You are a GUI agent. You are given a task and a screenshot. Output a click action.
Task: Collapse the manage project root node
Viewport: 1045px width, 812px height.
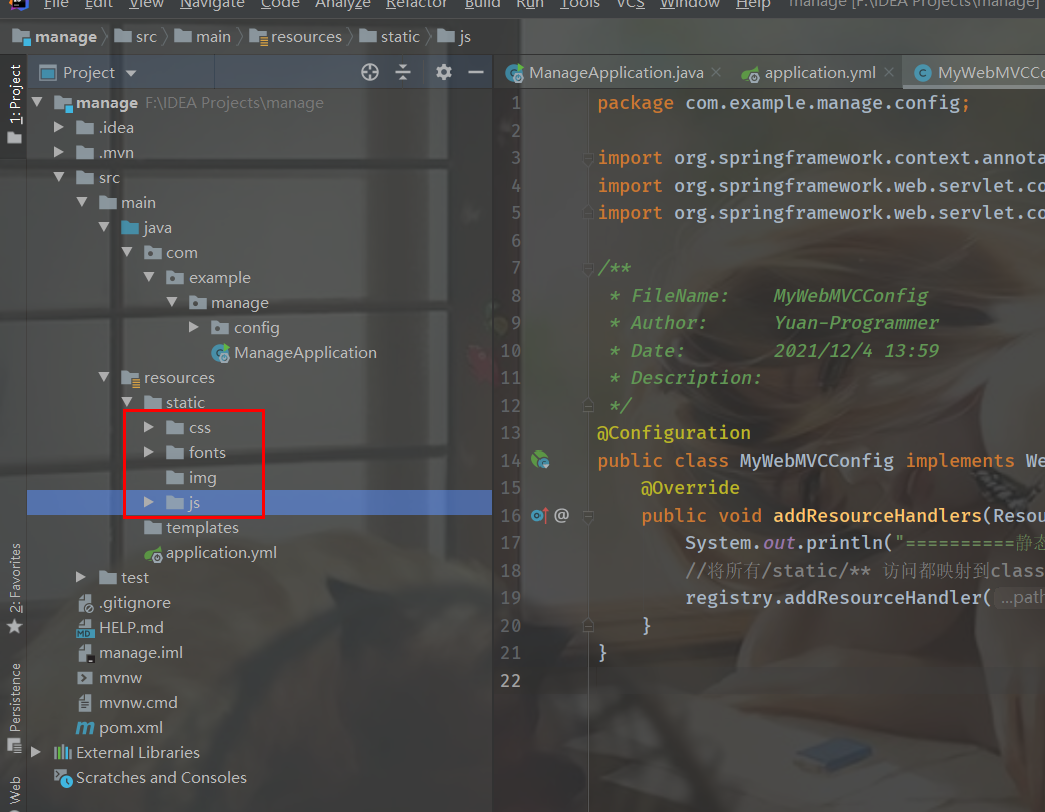tap(37, 102)
